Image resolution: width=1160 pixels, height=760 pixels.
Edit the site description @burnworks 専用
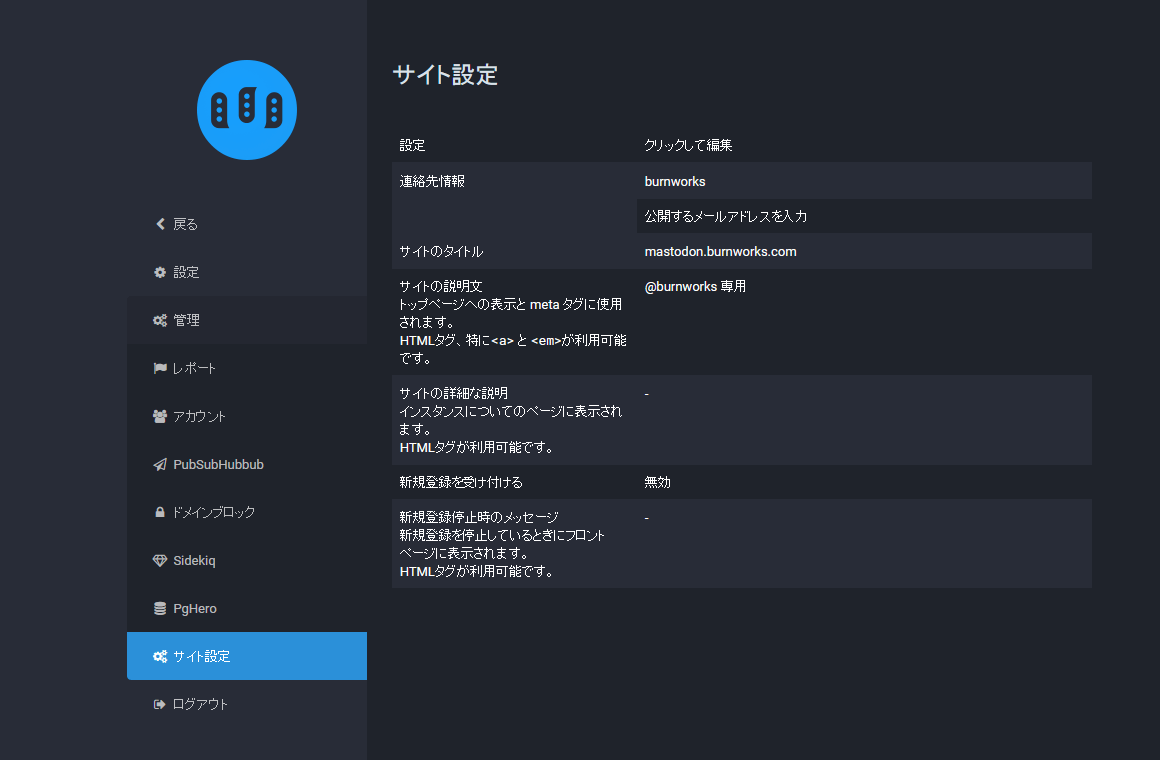(x=695, y=287)
